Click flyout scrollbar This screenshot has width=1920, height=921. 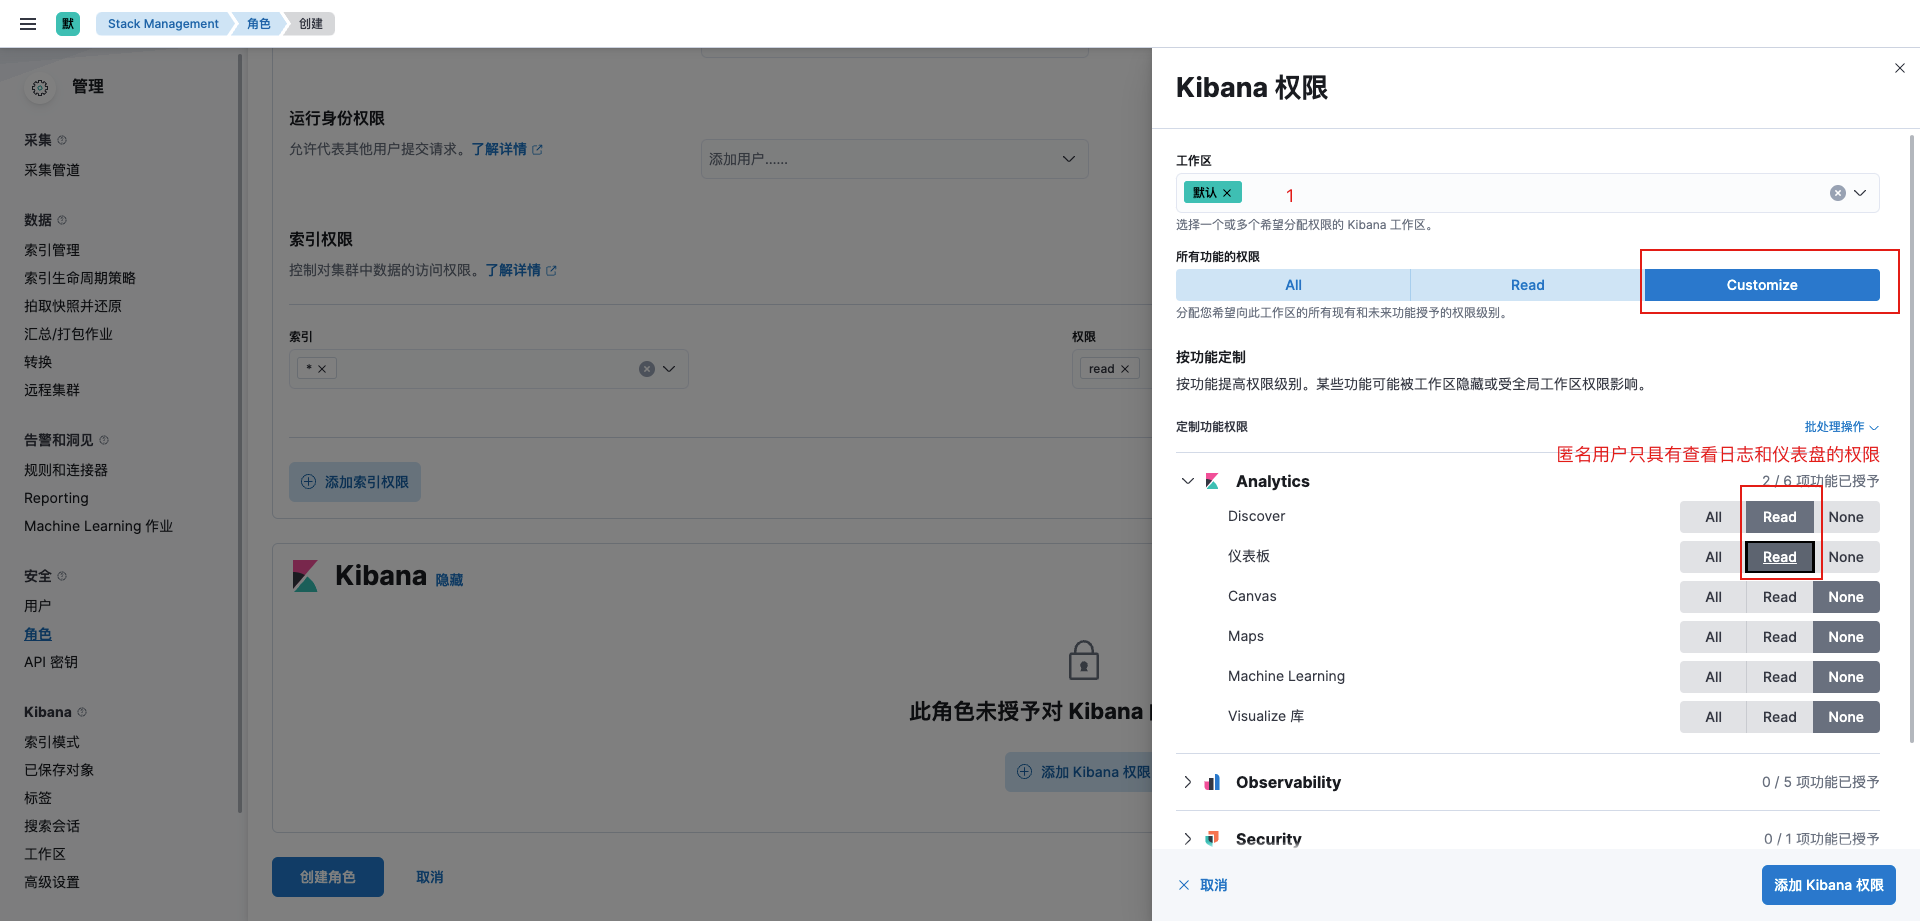(x=1913, y=438)
